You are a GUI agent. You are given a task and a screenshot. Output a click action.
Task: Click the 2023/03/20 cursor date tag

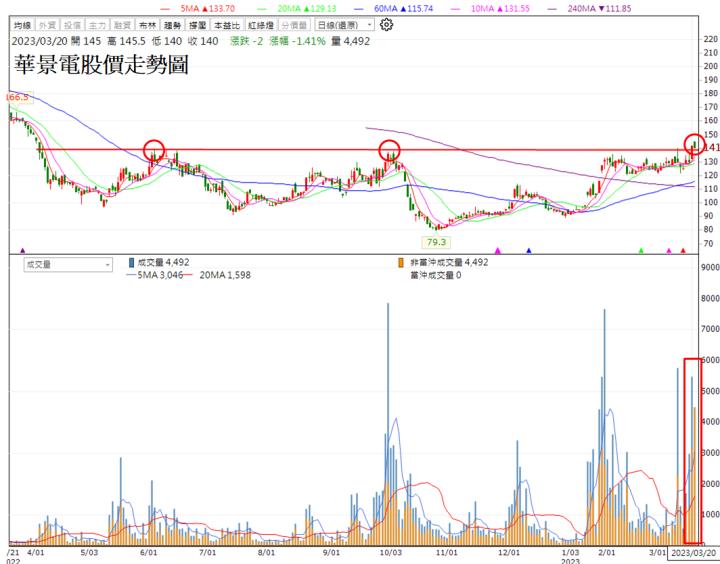point(693,553)
